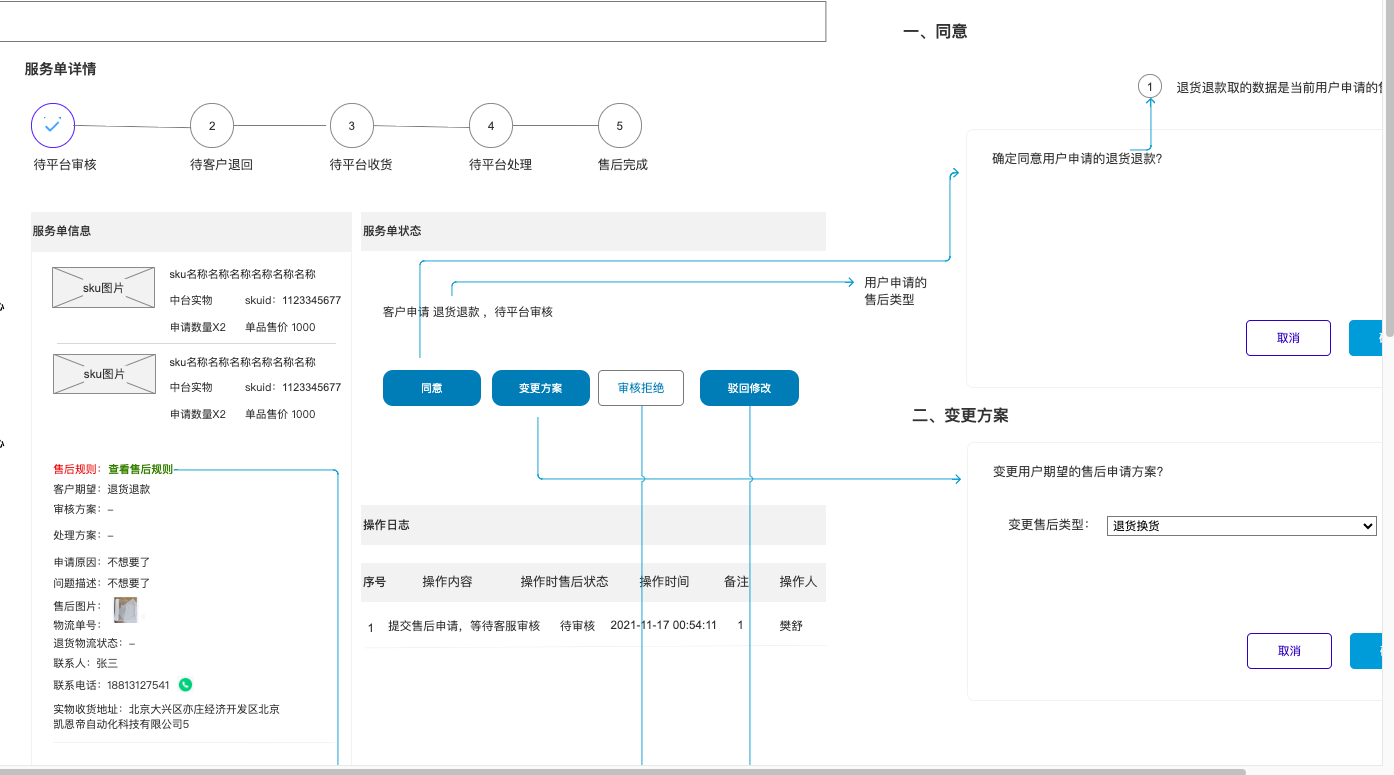The height and width of the screenshot is (775, 1394).
Task: Click the 待审核 status cell
Action: click(577, 626)
